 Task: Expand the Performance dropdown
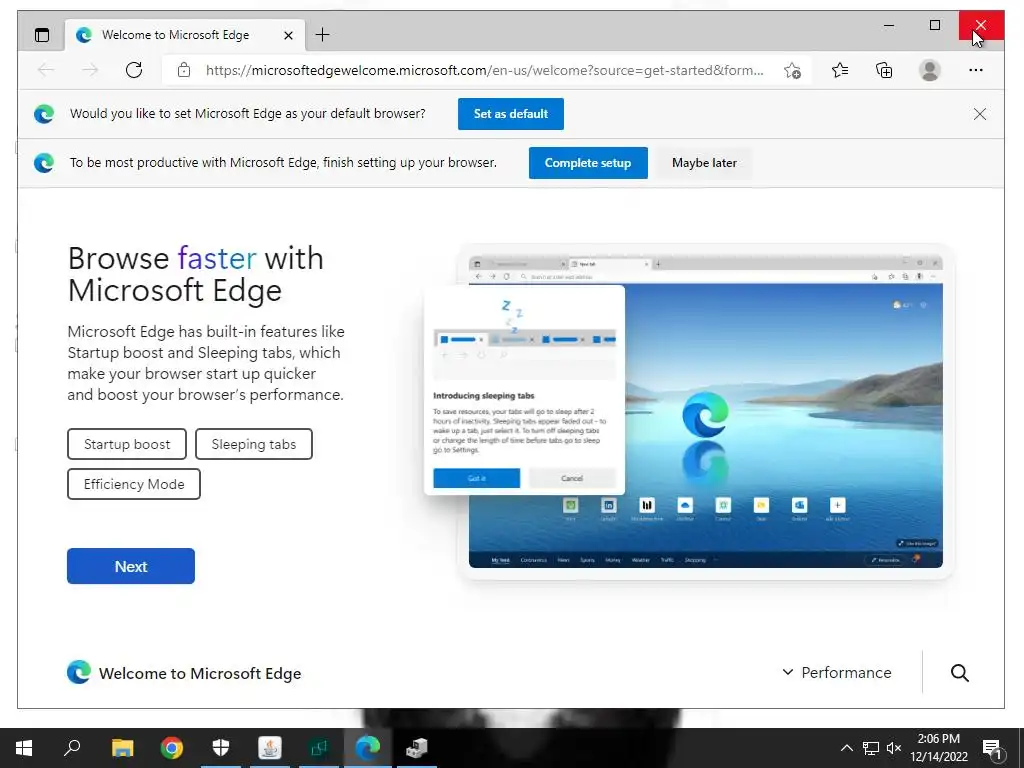click(x=837, y=673)
